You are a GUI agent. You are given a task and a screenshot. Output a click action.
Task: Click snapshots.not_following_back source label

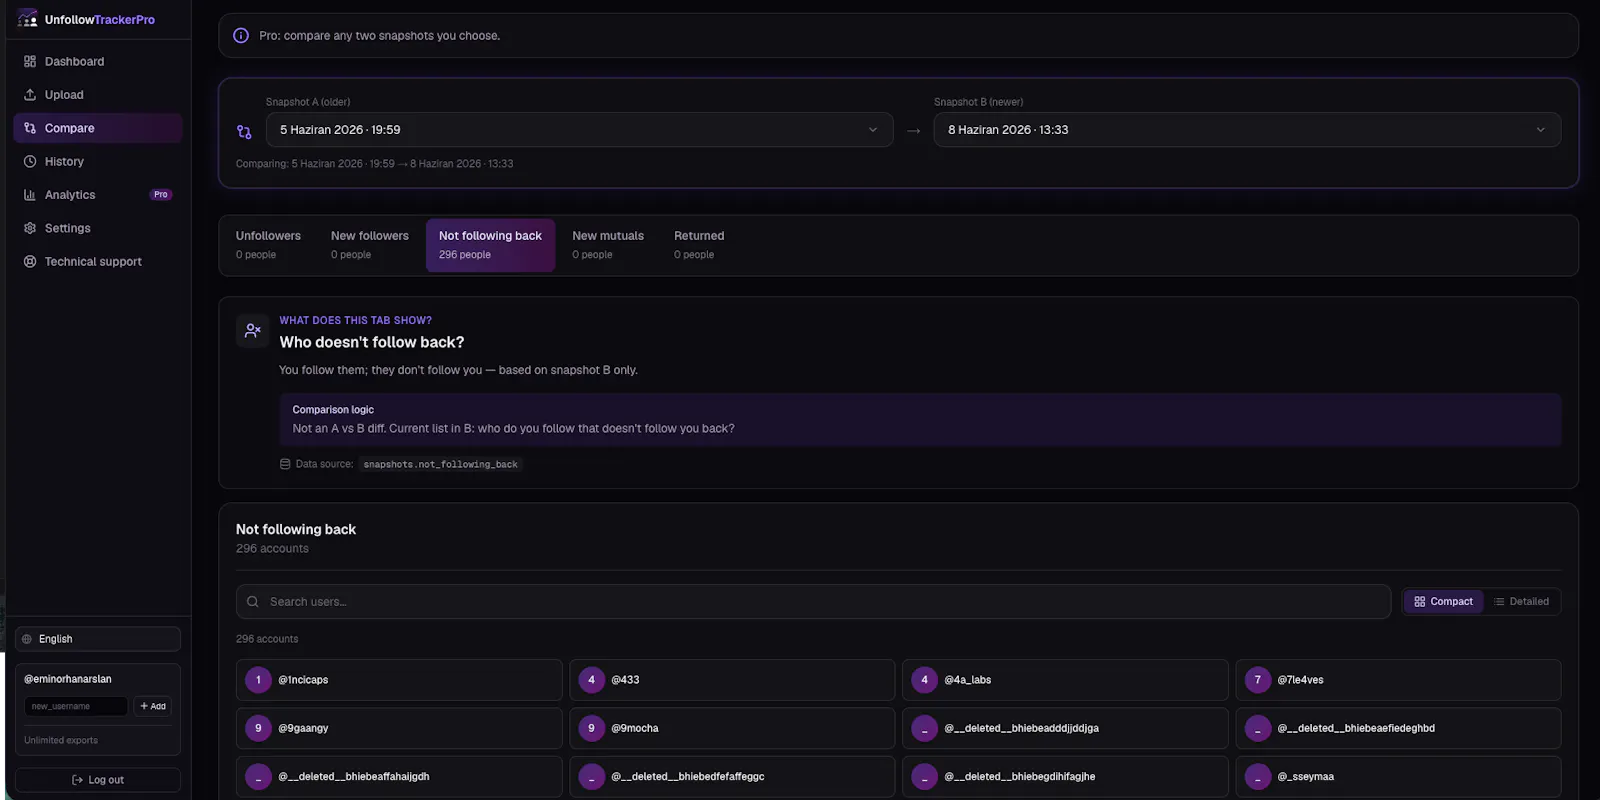click(440, 464)
